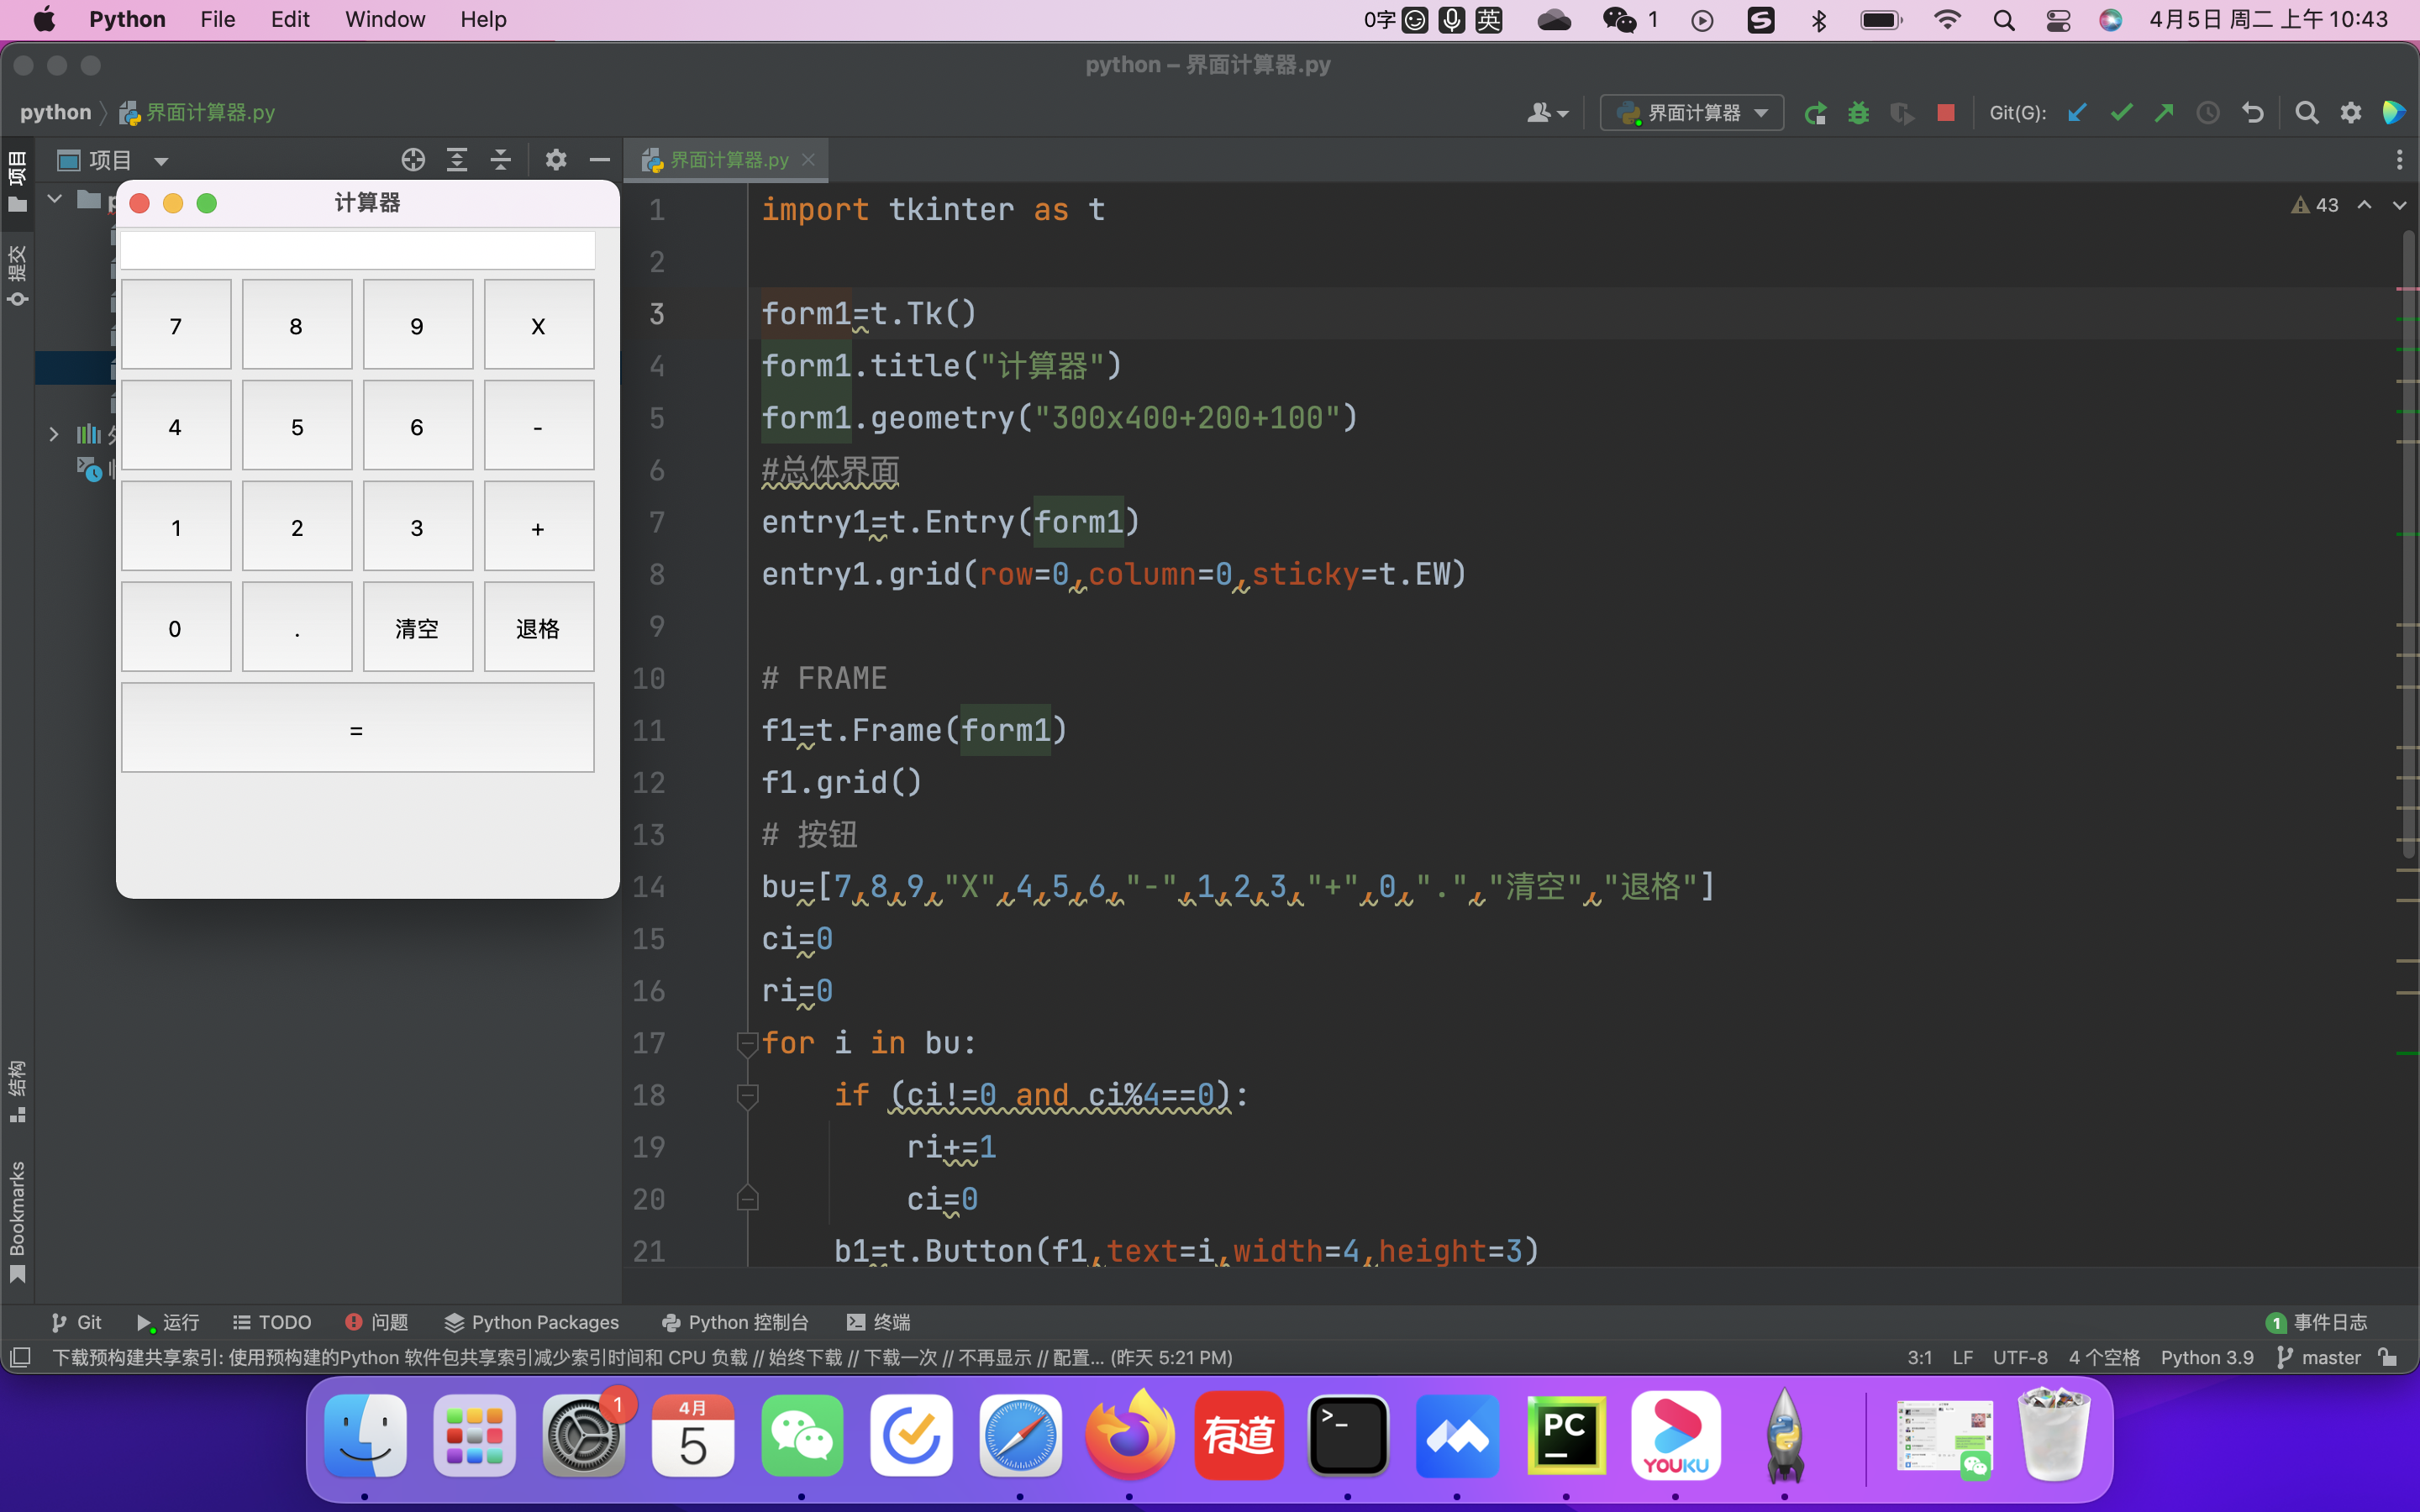Open the master git branch selector

[x=2320, y=1357]
